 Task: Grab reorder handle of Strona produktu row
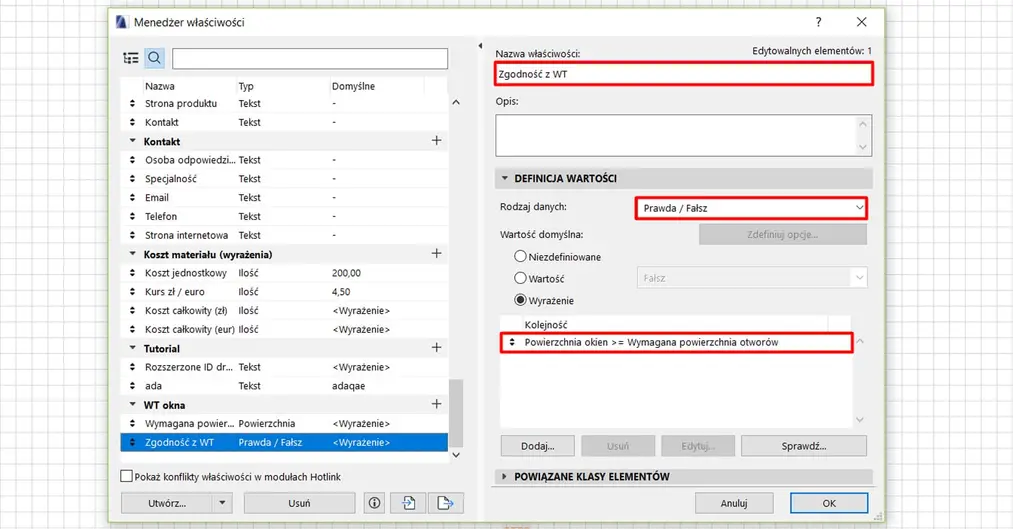pyautogui.click(x=132, y=103)
